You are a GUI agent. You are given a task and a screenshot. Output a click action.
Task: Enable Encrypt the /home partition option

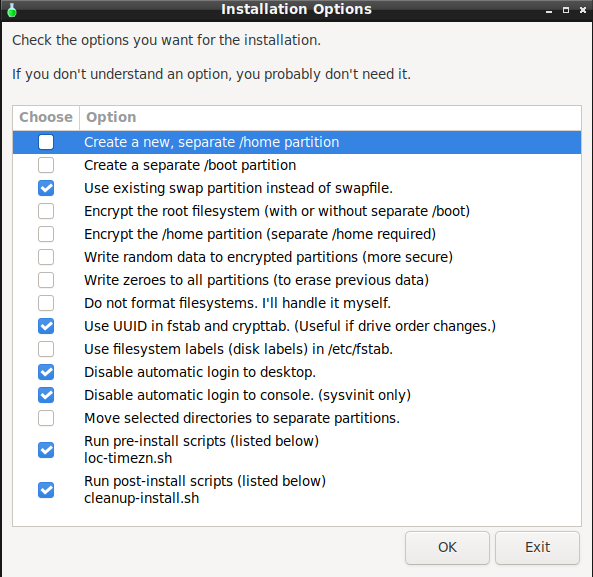tap(46, 234)
